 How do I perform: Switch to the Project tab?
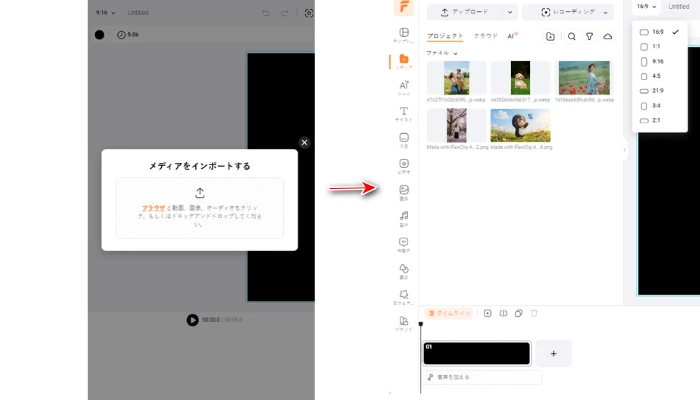click(x=445, y=36)
